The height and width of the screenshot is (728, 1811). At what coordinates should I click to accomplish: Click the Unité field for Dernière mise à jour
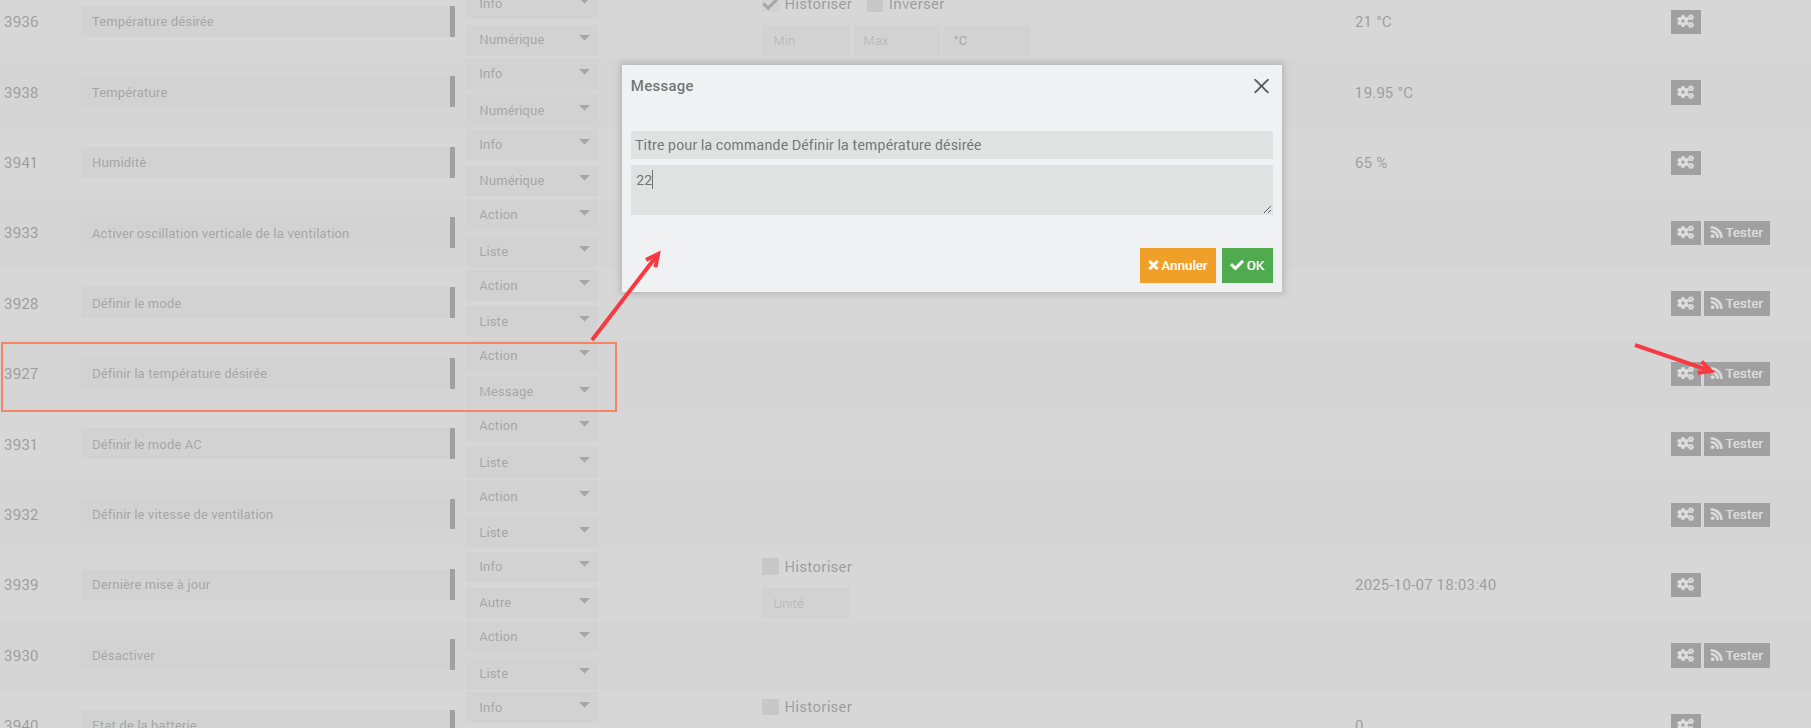[805, 603]
